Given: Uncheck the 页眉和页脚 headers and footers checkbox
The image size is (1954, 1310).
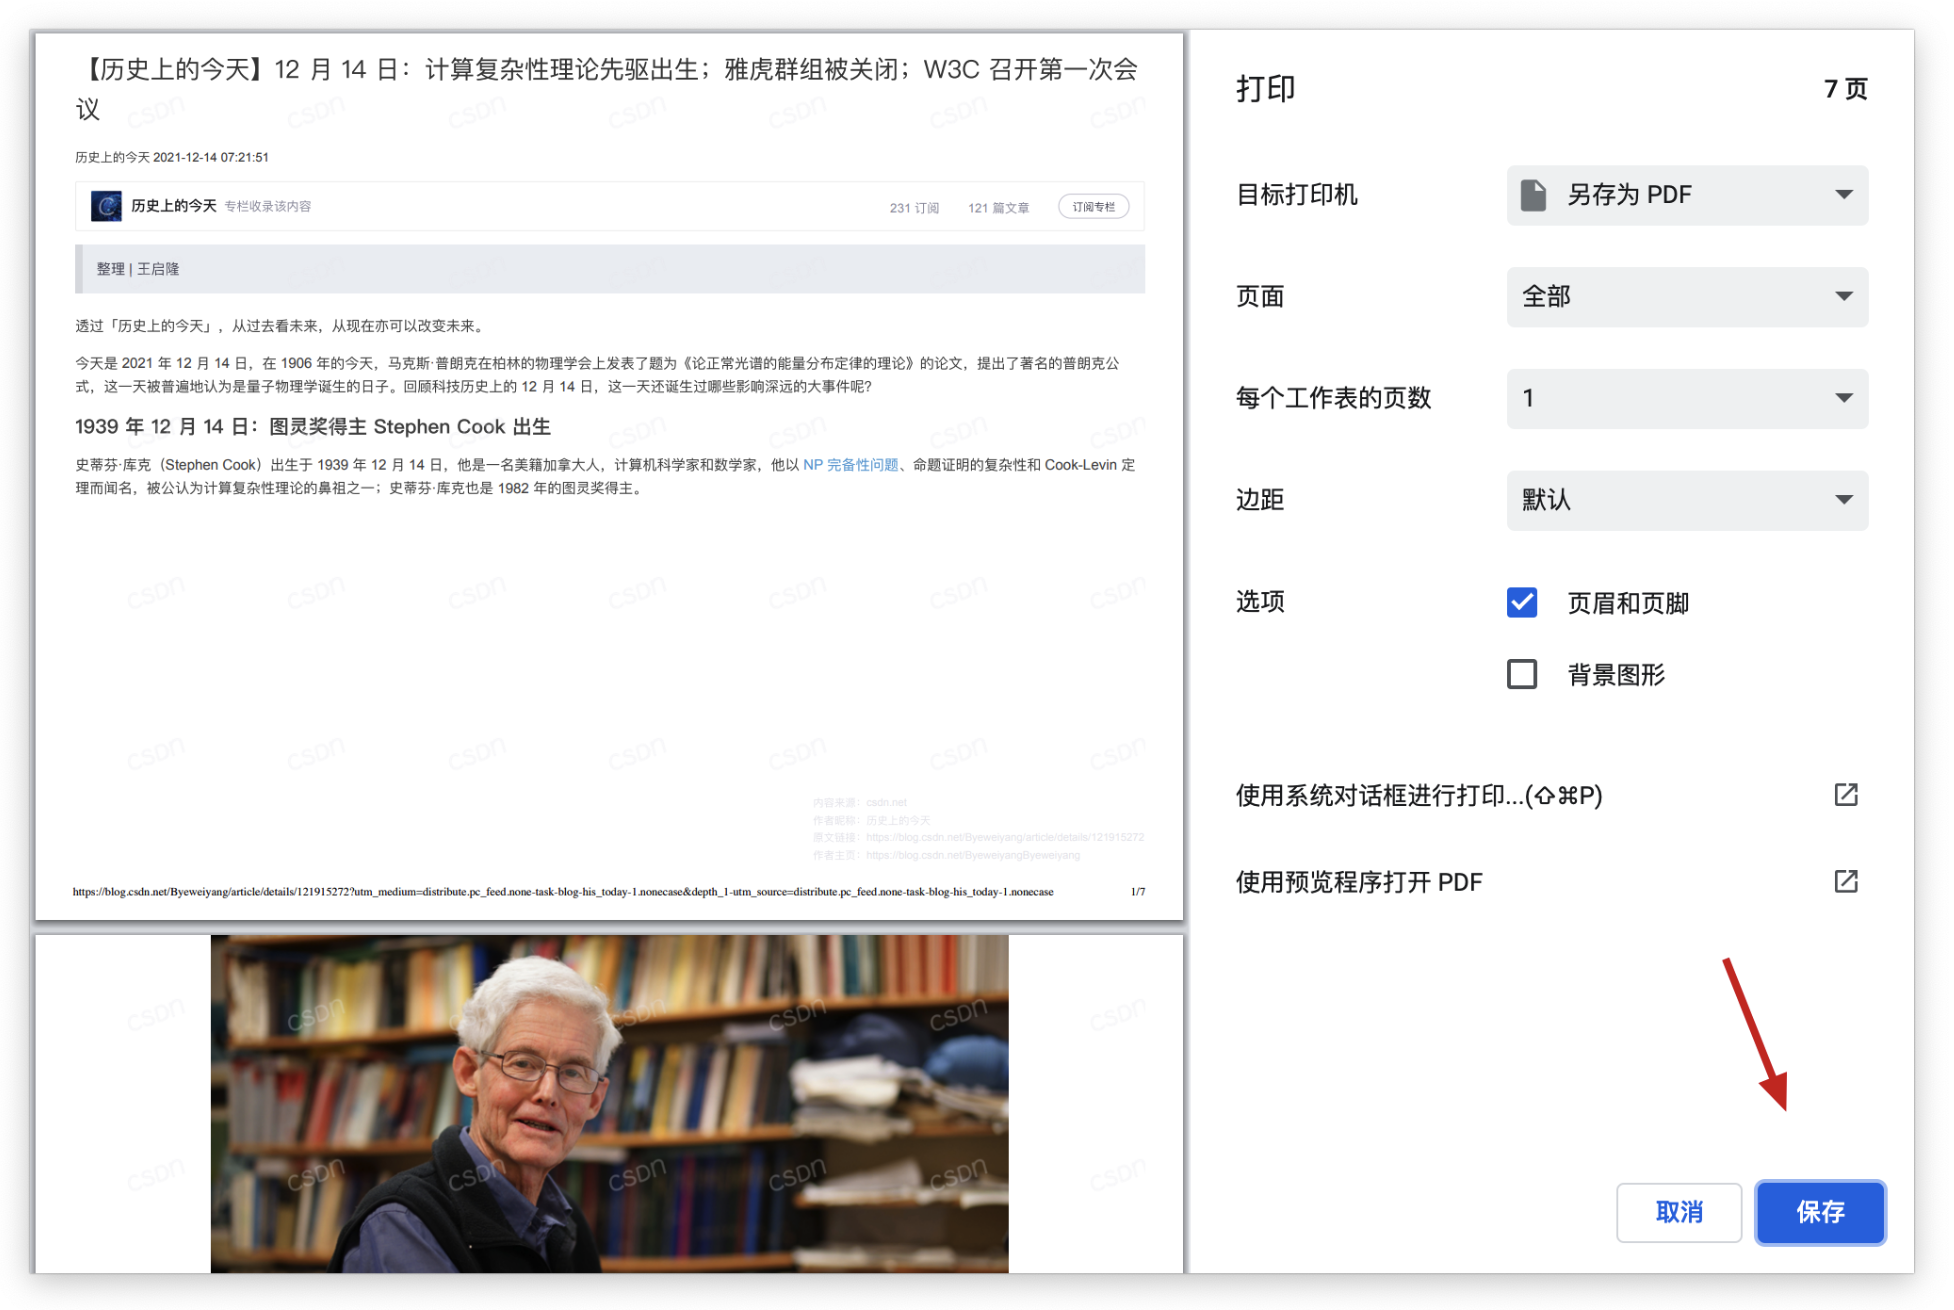Looking at the screenshot, I should click(1521, 602).
